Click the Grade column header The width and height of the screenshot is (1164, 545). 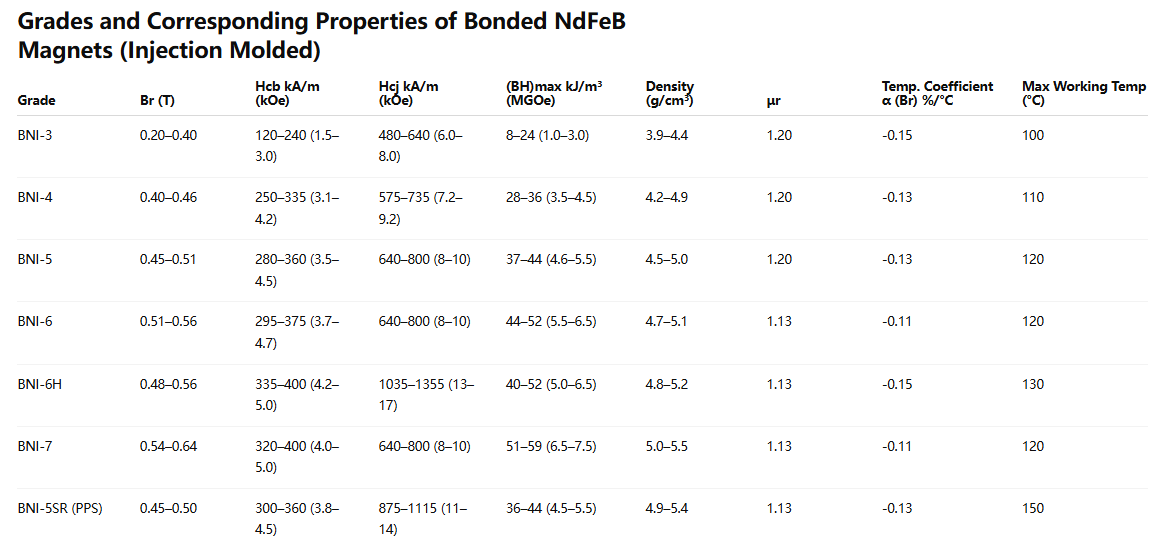coord(37,100)
